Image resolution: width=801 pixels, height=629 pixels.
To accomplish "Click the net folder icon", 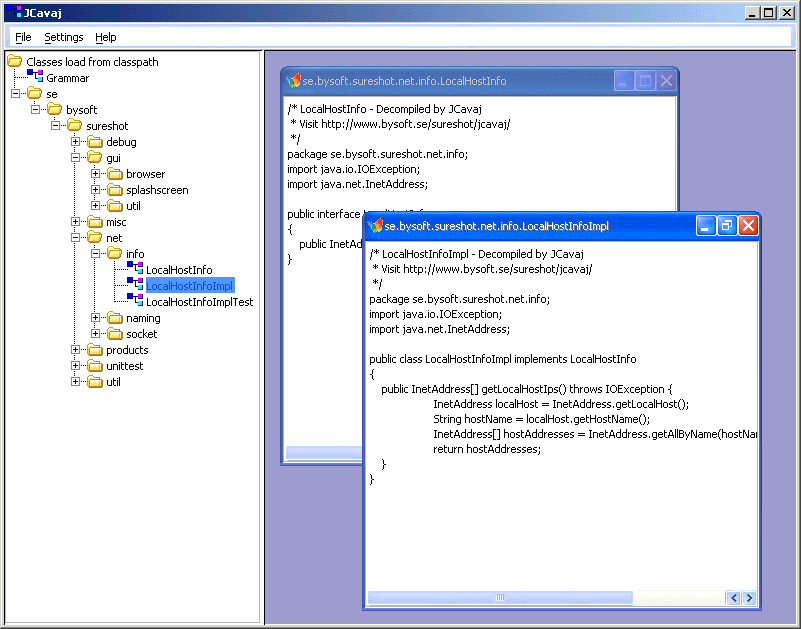I will tap(95, 238).
